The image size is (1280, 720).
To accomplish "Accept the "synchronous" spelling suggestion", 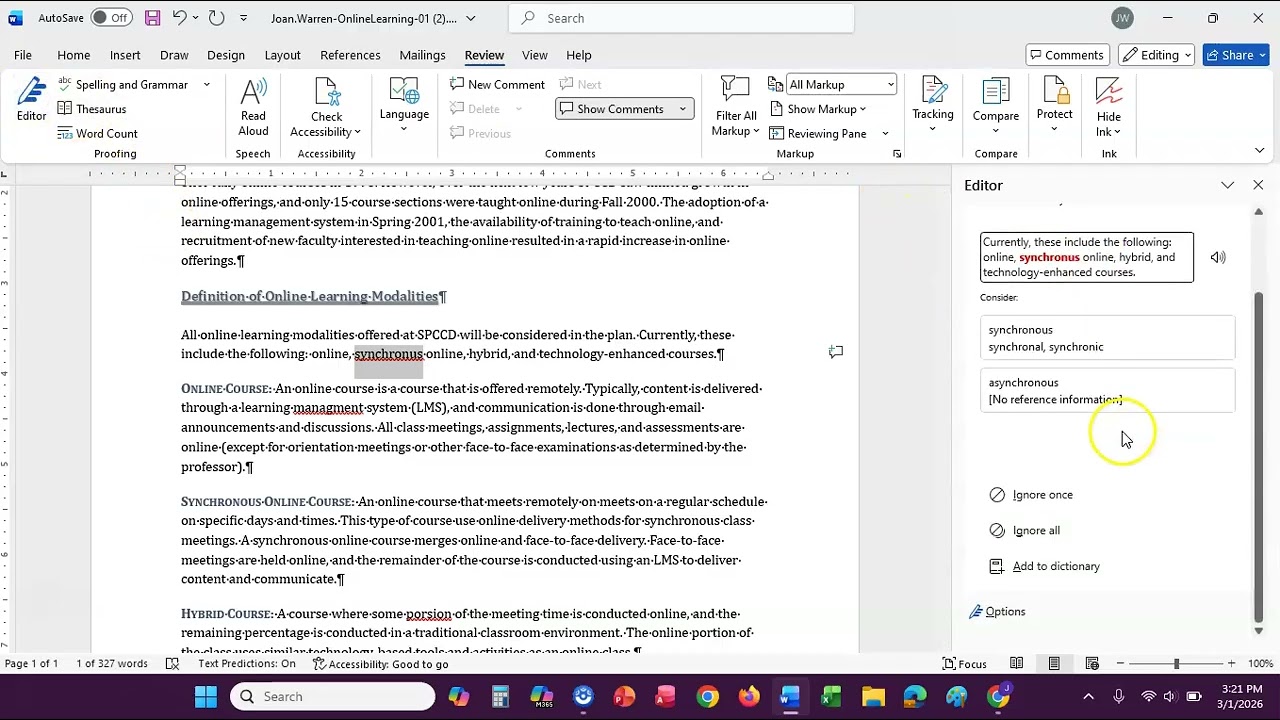I will click(x=1107, y=338).
